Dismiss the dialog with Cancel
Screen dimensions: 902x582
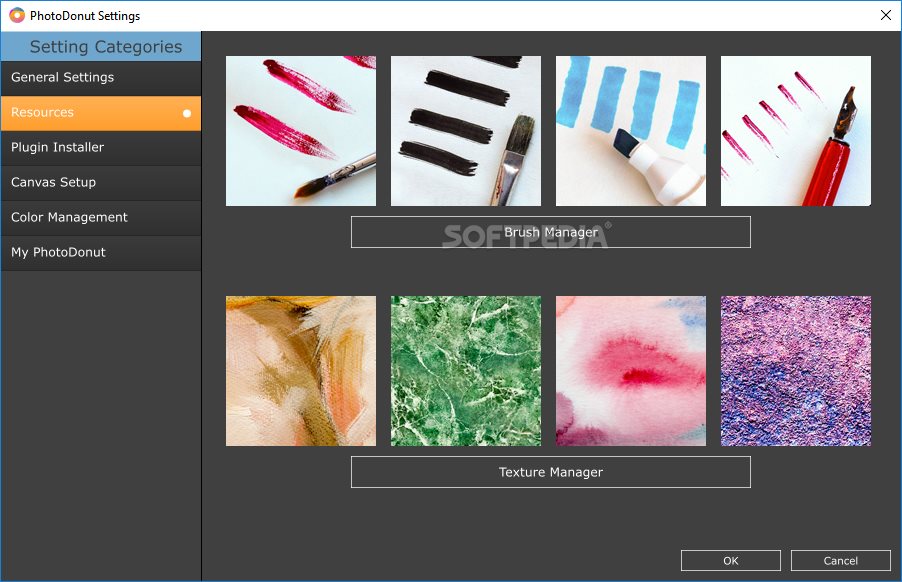point(840,561)
